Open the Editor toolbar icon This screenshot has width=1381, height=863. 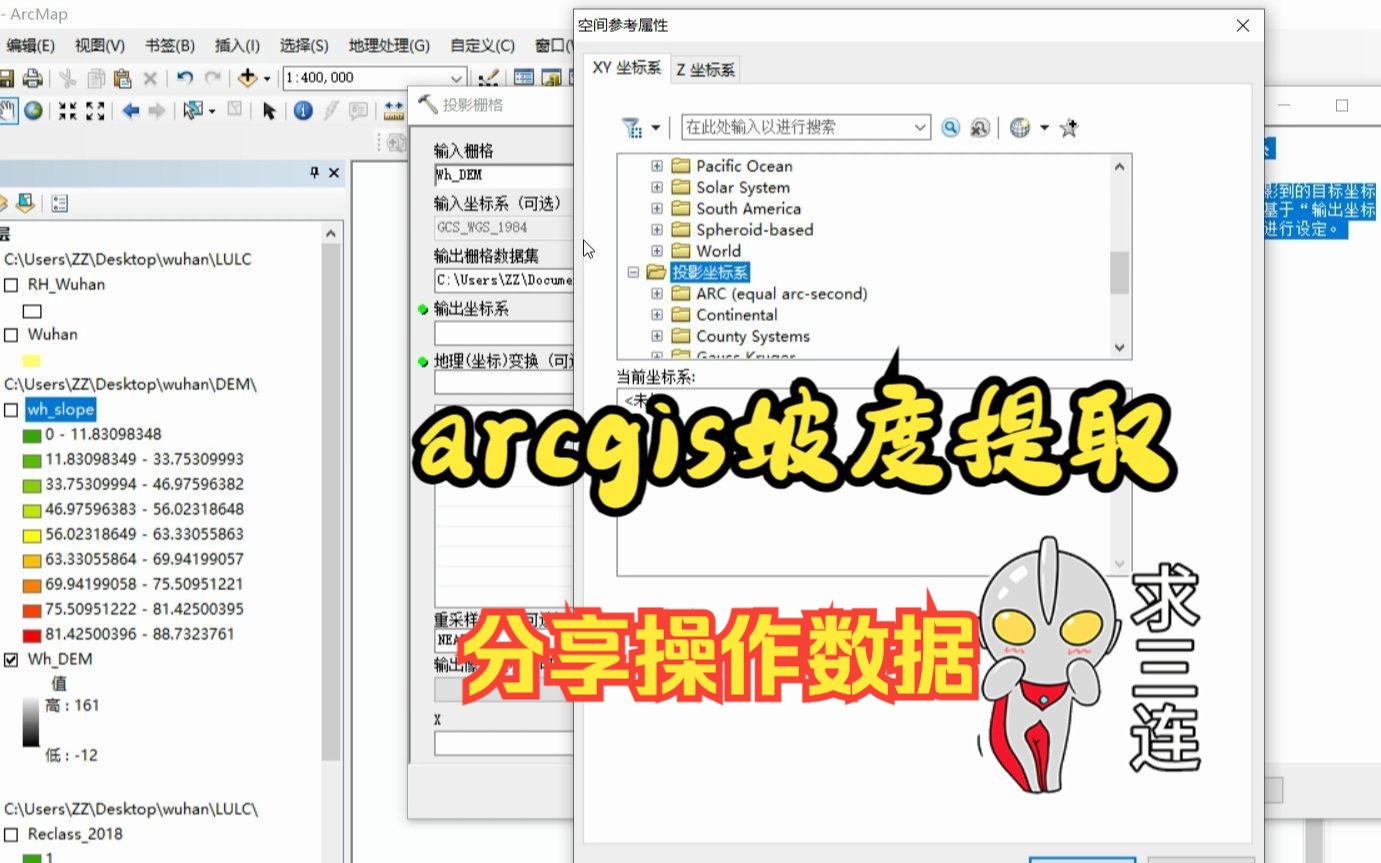[x=489, y=78]
